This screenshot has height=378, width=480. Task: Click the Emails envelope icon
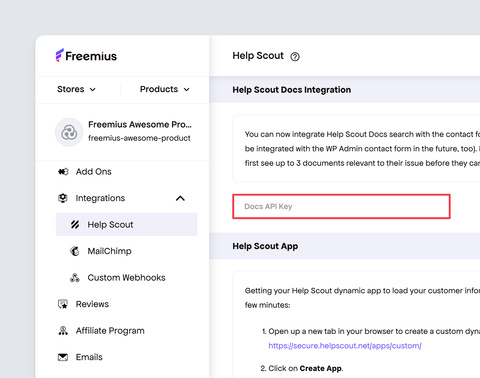pos(63,357)
